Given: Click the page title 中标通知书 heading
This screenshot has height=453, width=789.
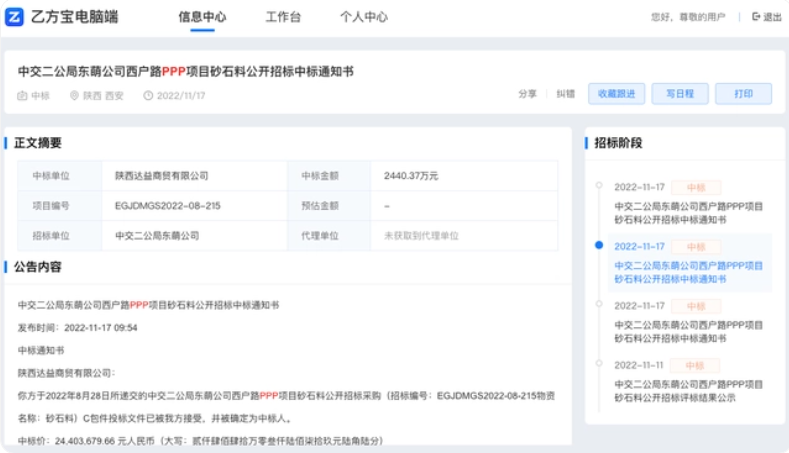Looking at the screenshot, I should (x=186, y=71).
